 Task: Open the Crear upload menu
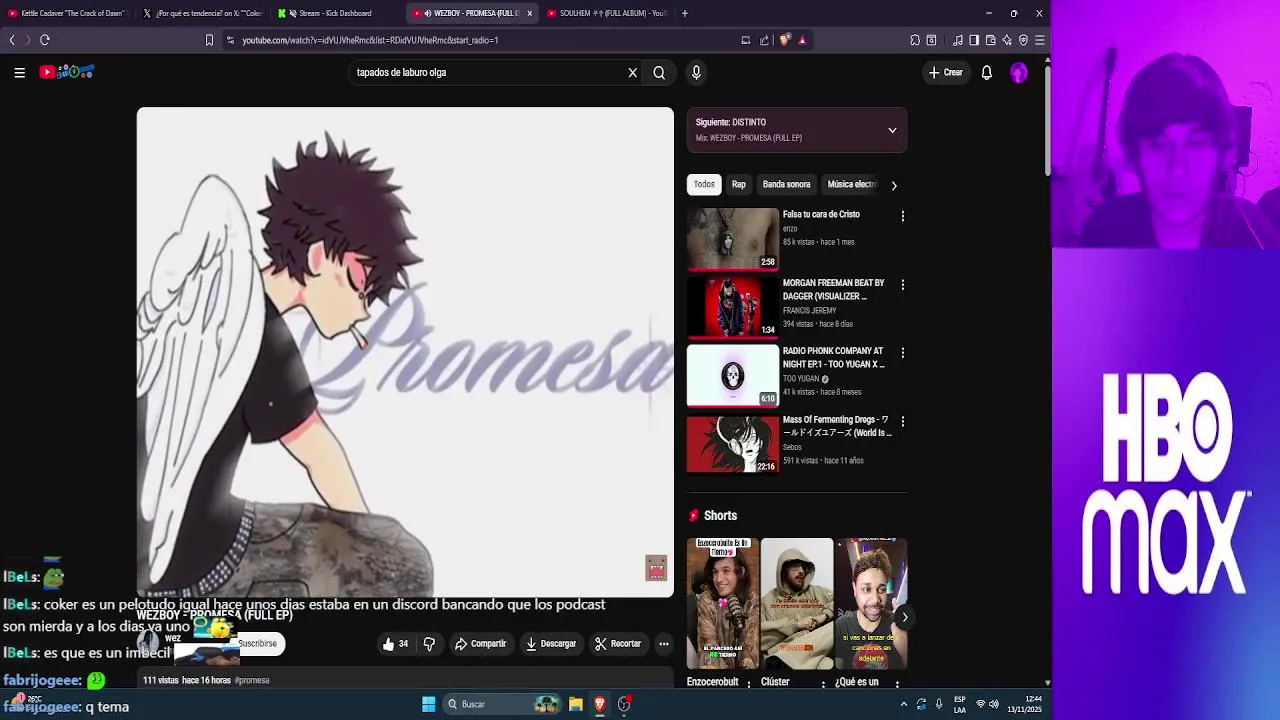tap(945, 72)
